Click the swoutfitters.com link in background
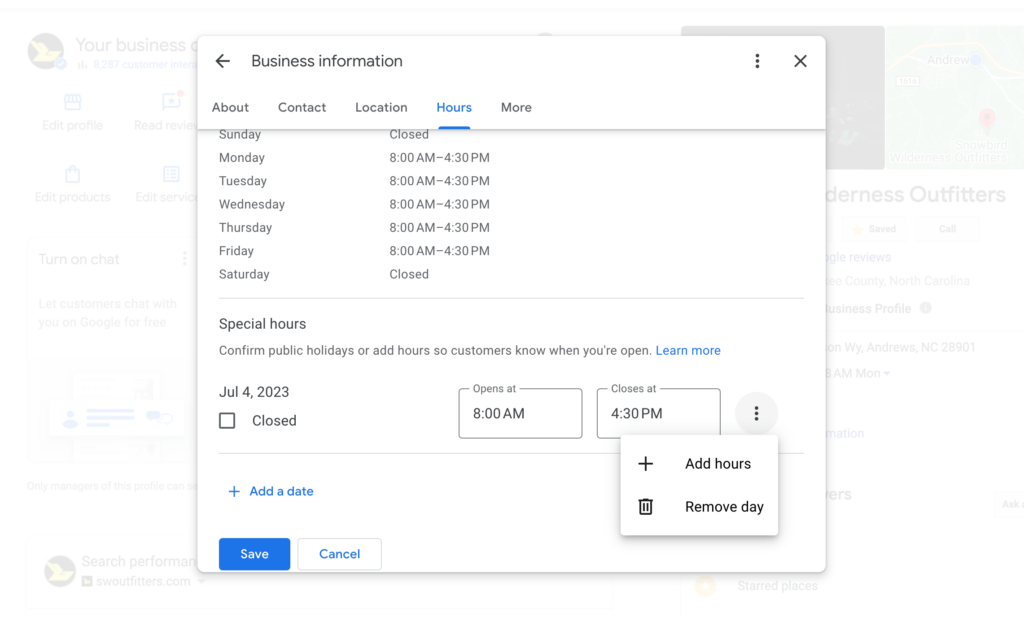1024x617 pixels. click(x=144, y=581)
